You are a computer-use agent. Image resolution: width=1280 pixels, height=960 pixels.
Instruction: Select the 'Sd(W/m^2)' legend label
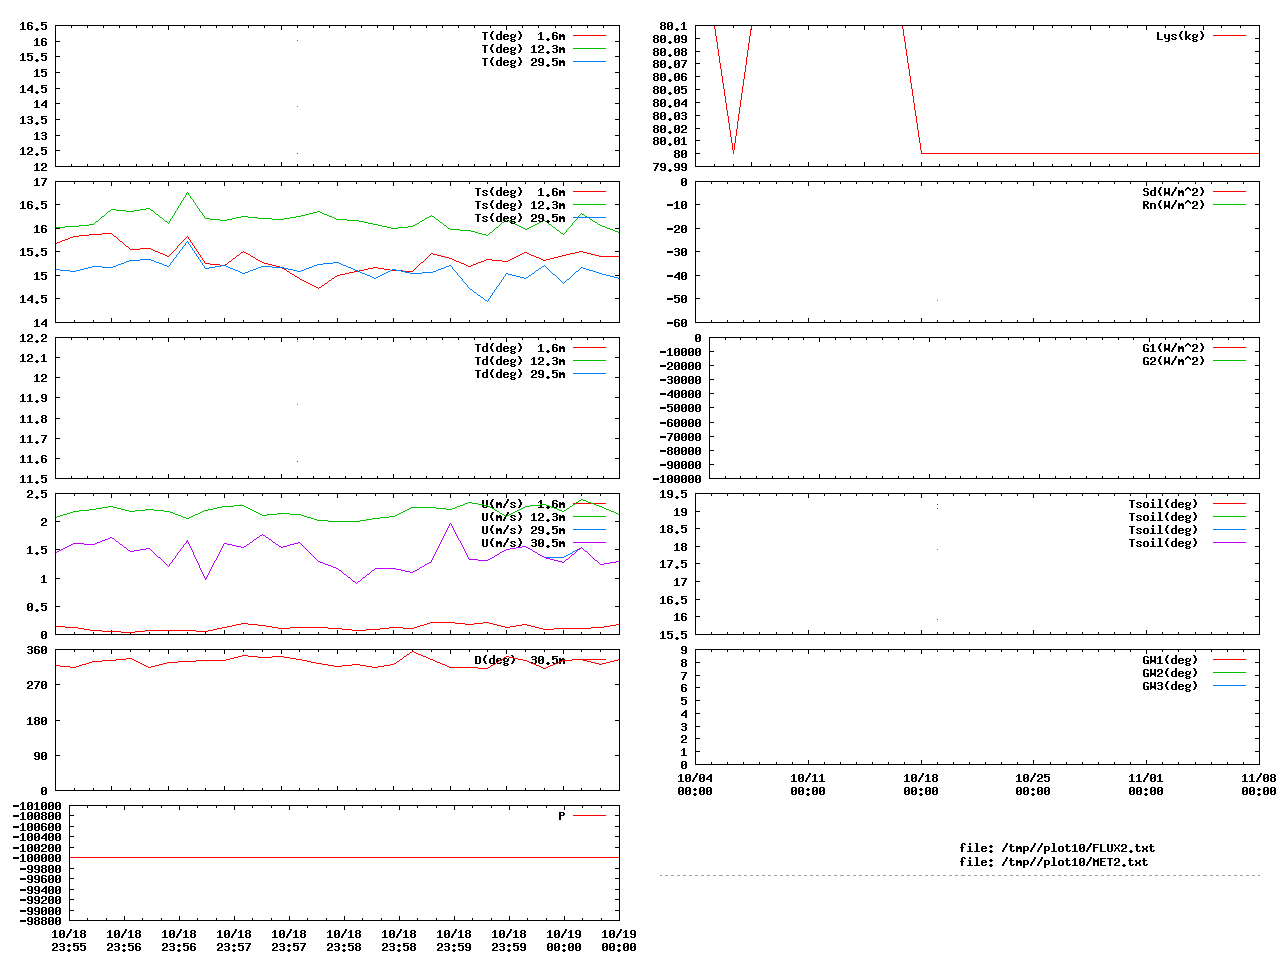(x=1174, y=192)
